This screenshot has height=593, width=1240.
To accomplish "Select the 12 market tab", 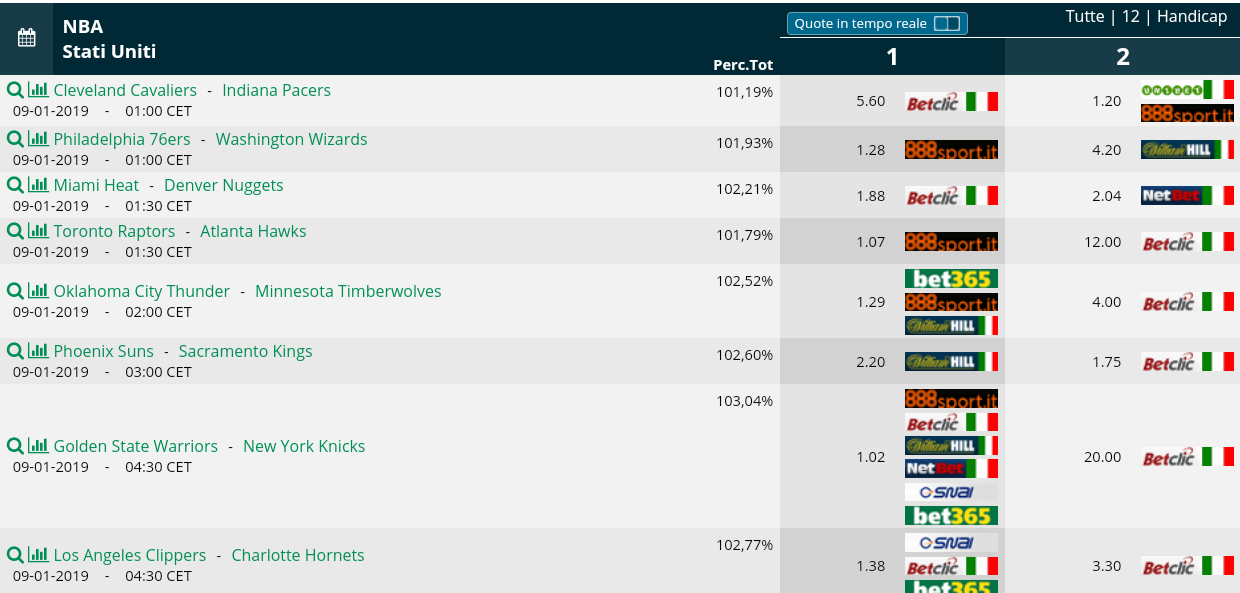I will pyautogui.click(x=1131, y=17).
